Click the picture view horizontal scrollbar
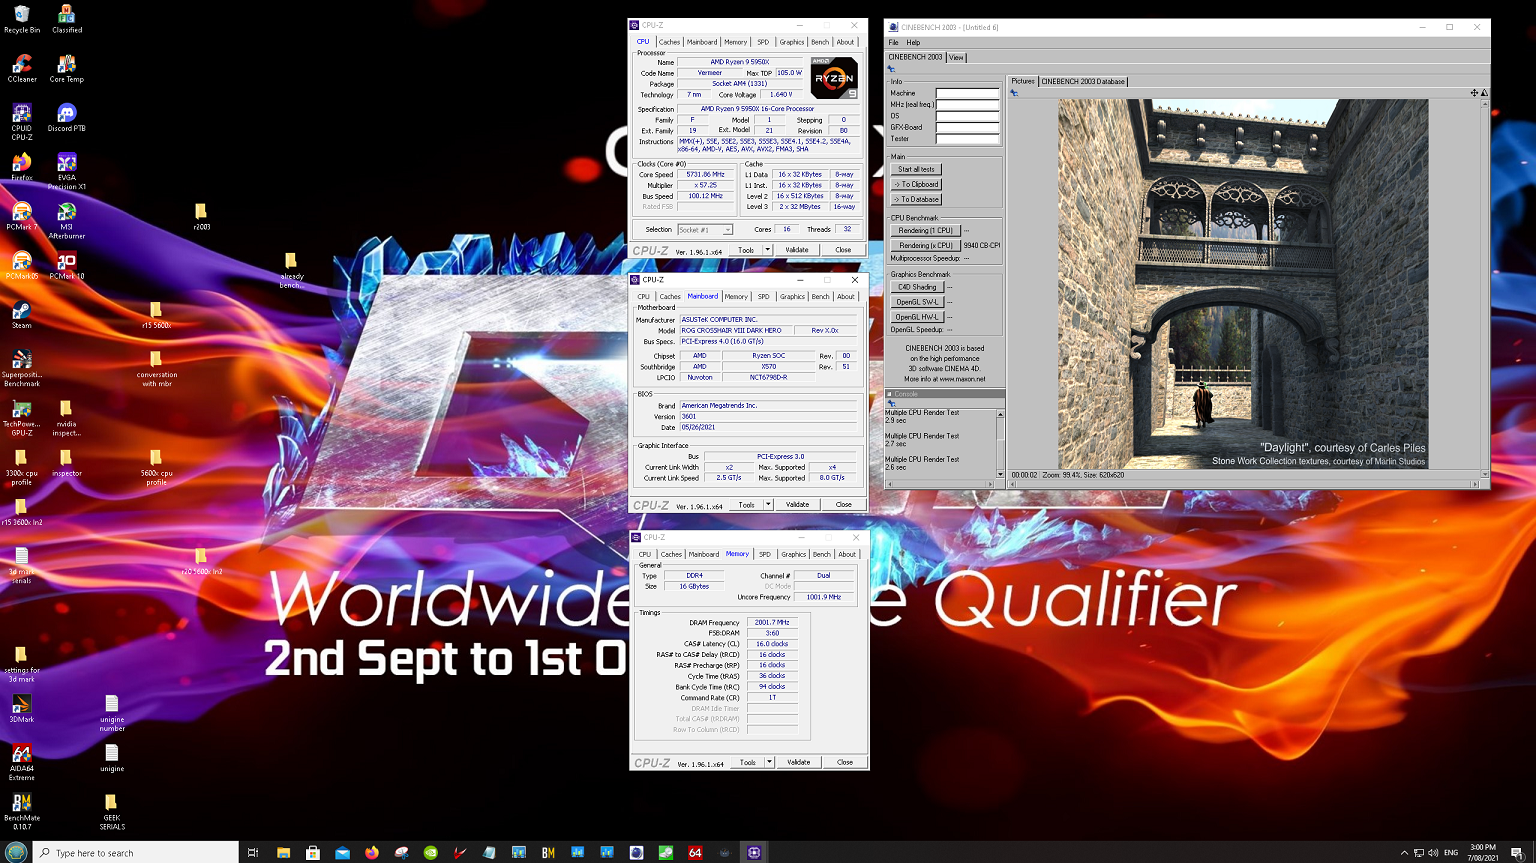This screenshot has width=1536, height=863. tap(1243, 484)
